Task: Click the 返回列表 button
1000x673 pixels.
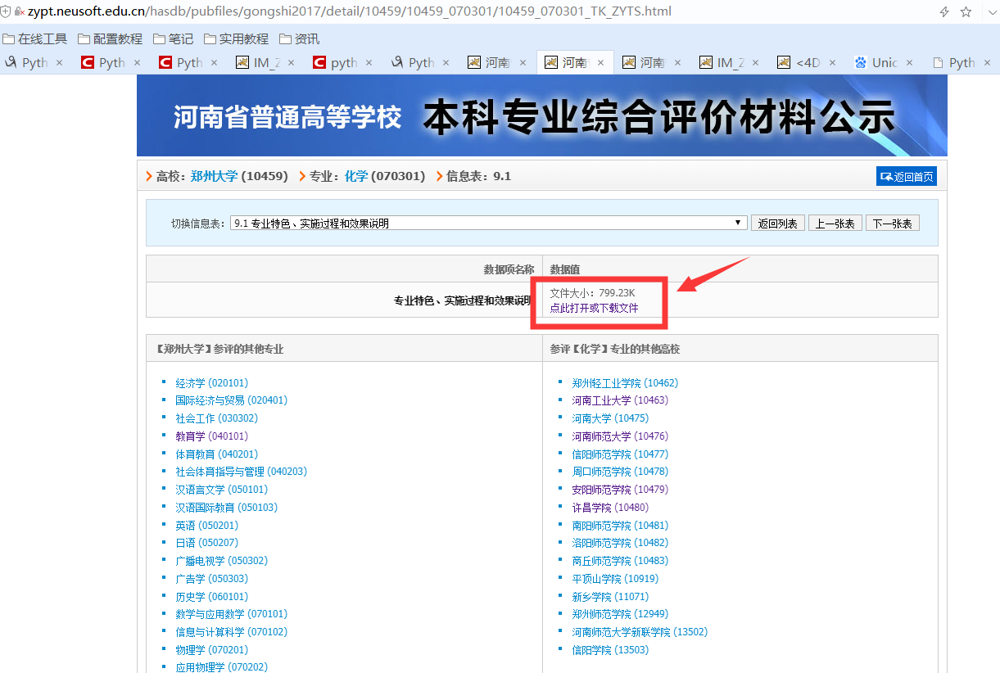Action: [x=777, y=223]
